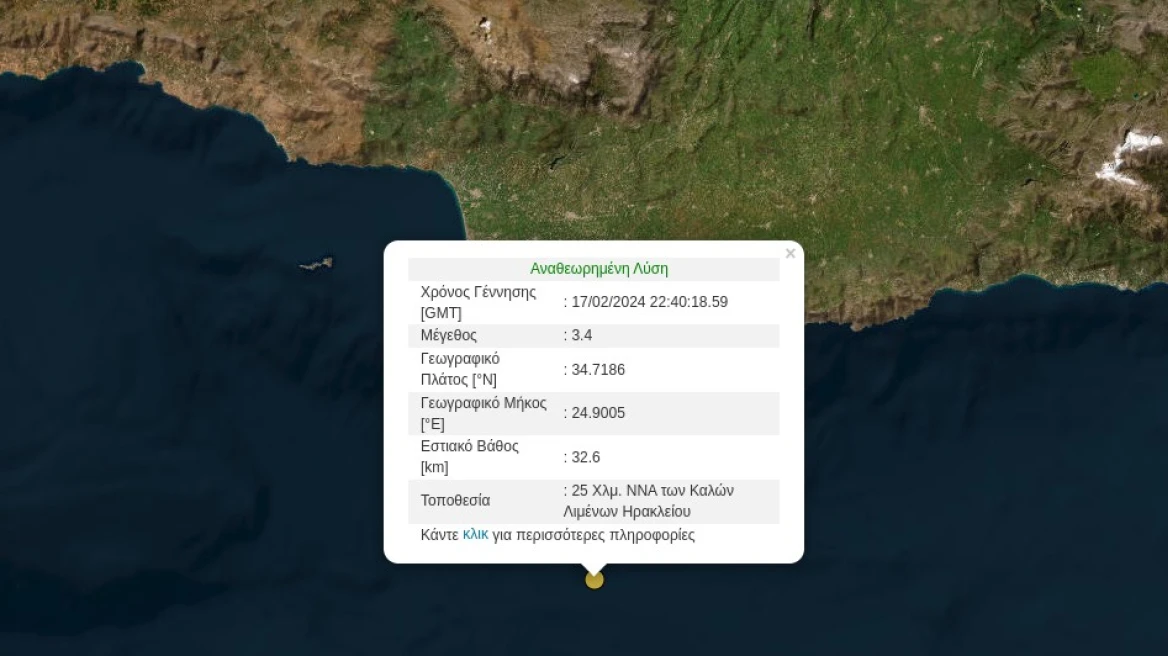Click the 'Εστιακό Βάθος [km]' label
Image resolution: width=1168 pixels, height=656 pixels.
469,456
